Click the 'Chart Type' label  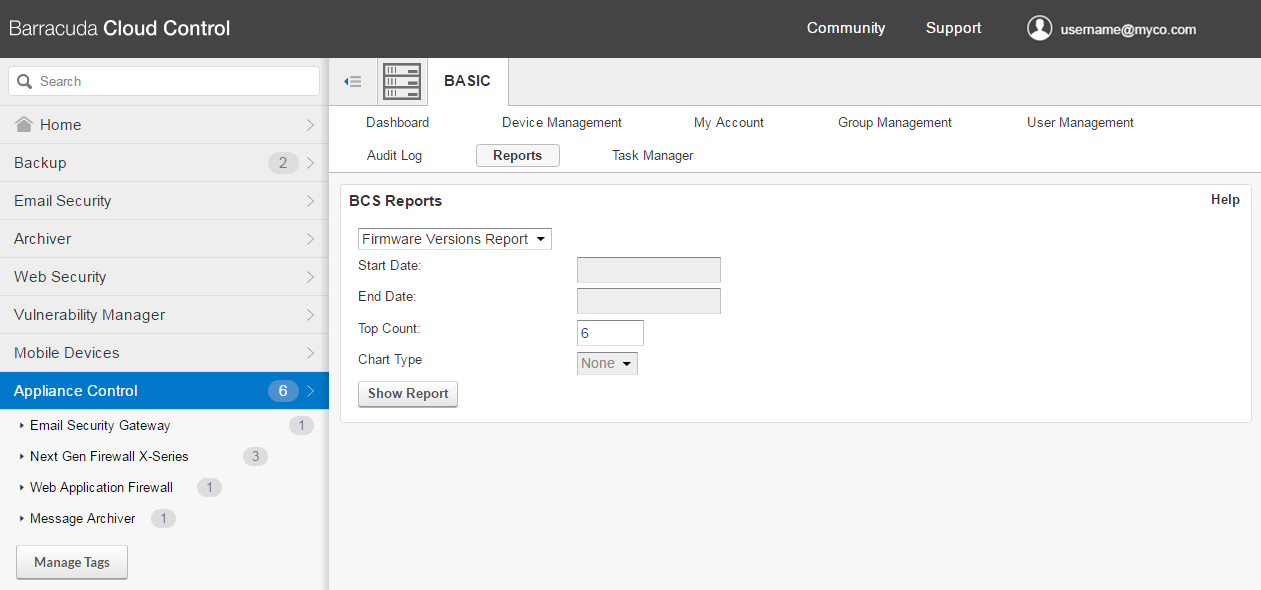coord(390,360)
